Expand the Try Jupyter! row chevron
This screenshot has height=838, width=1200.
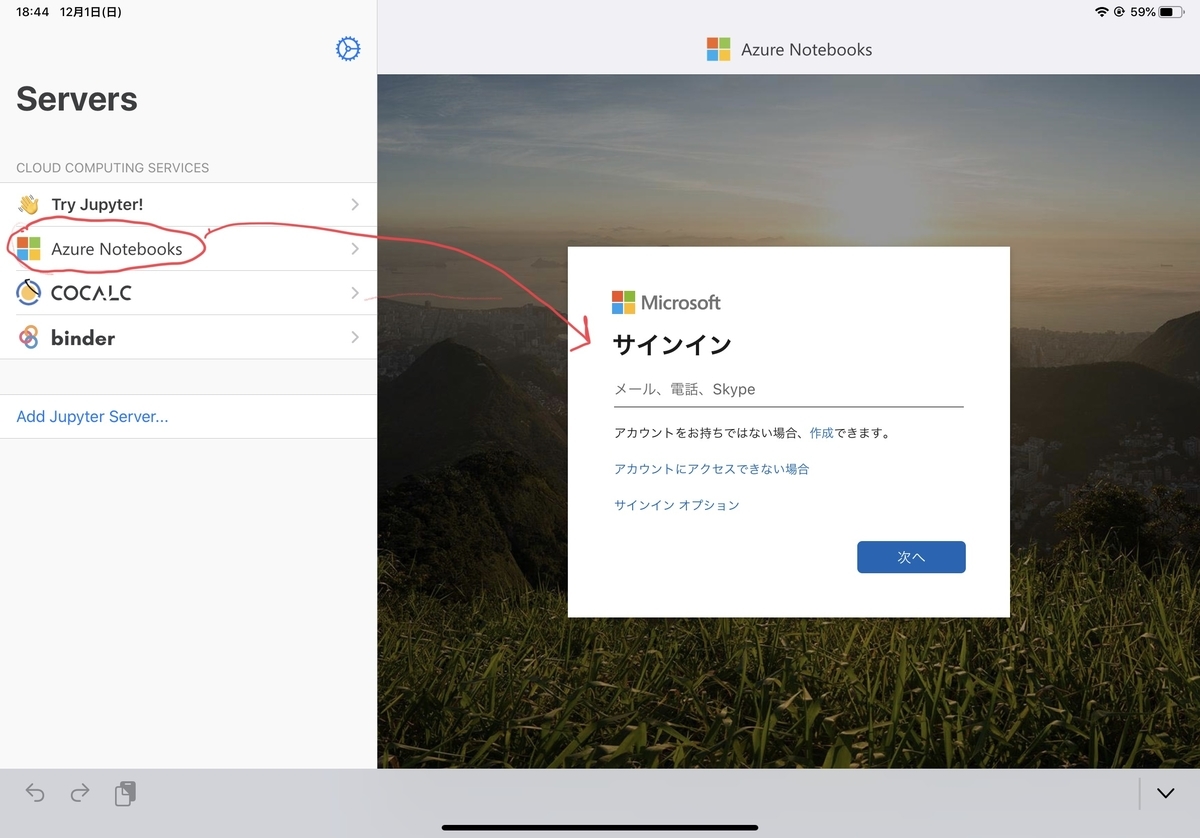(x=355, y=204)
